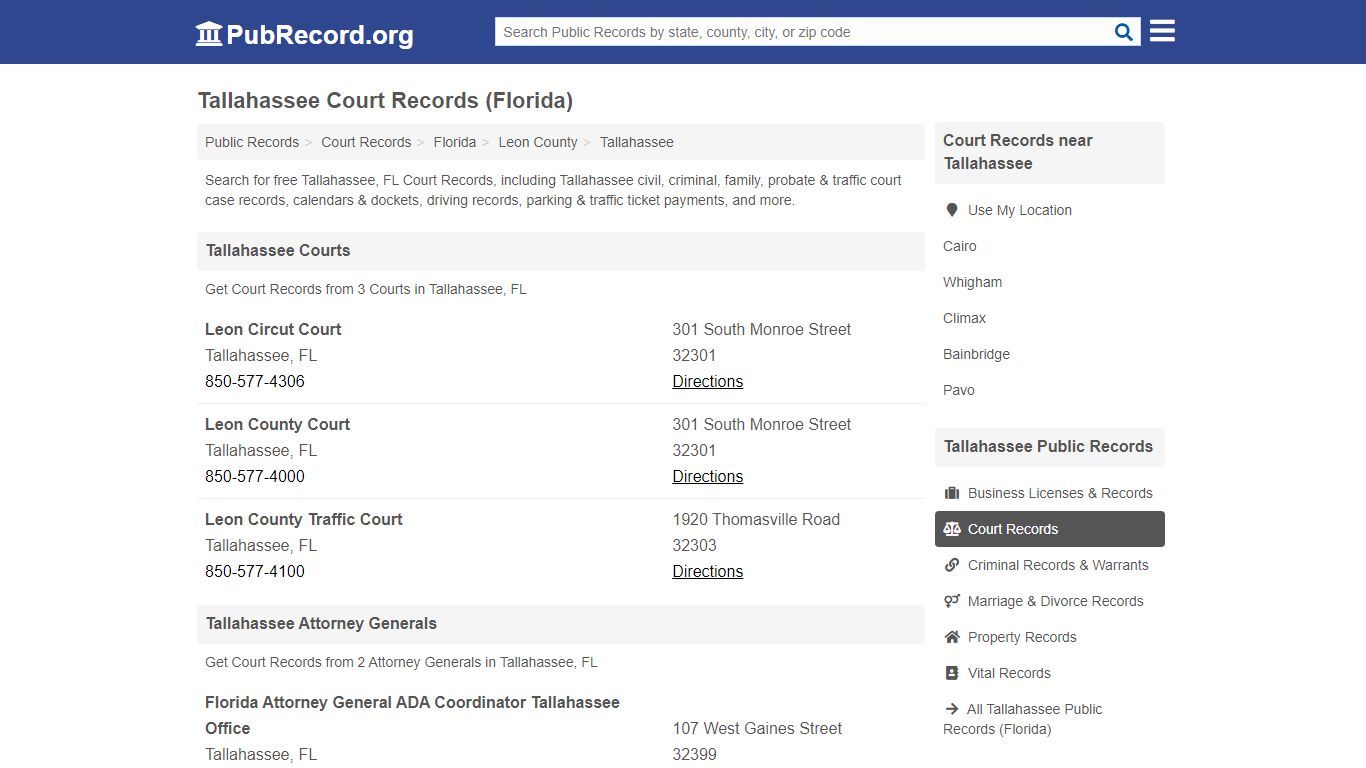Open Criminal Records & Warrants

click(x=1050, y=565)
